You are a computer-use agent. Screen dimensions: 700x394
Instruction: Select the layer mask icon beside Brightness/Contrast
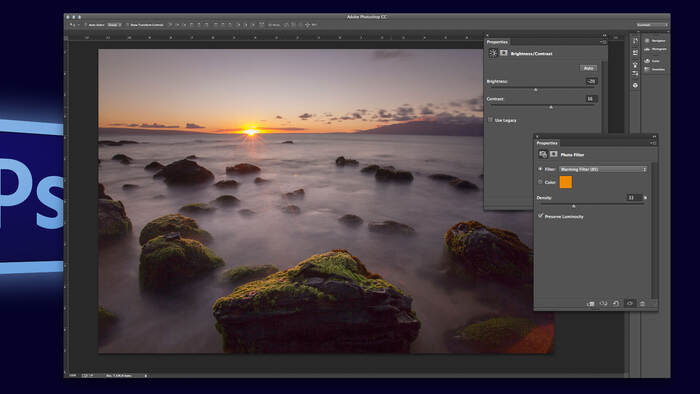pos(504,53)
